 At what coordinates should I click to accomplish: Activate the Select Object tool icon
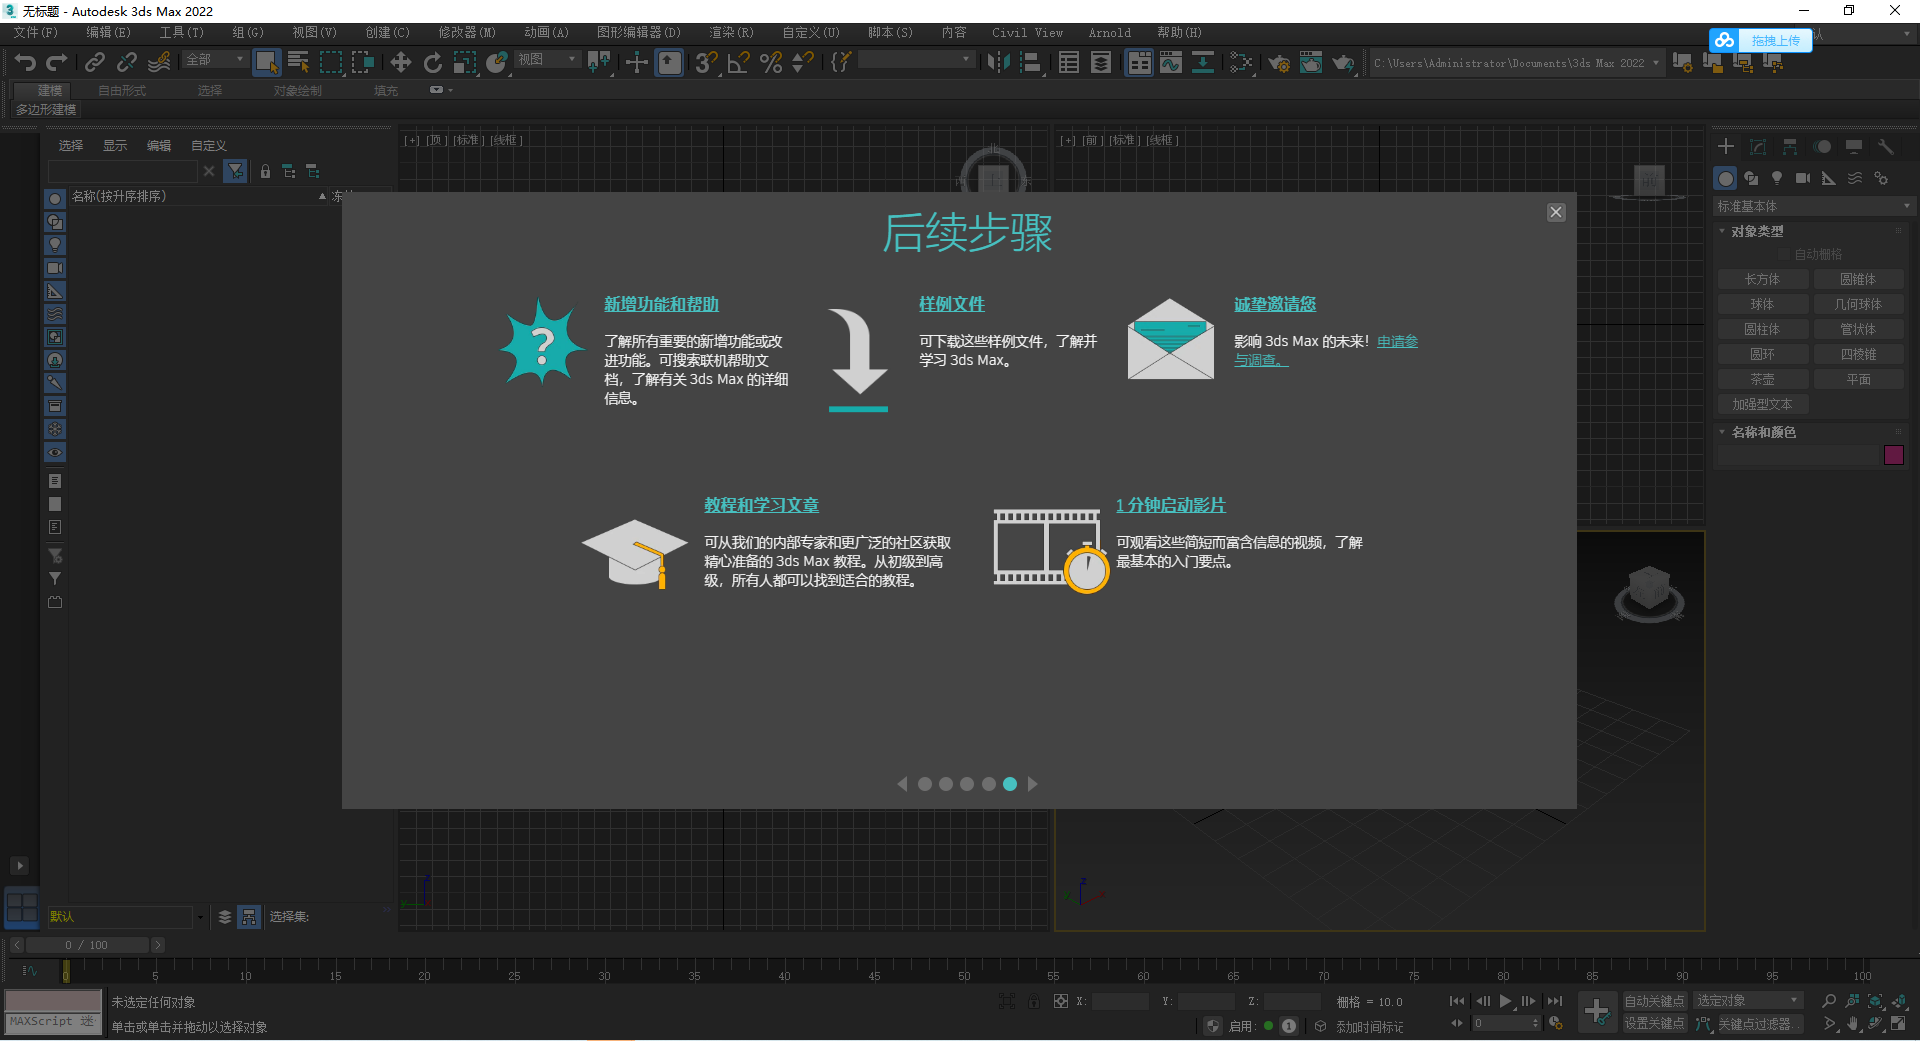(266, 62)
